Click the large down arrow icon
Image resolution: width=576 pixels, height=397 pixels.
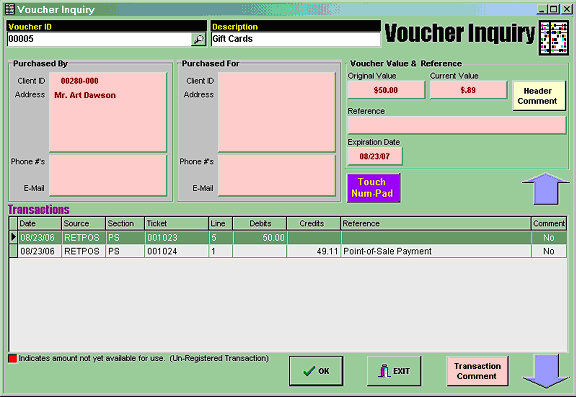(546, 371)
